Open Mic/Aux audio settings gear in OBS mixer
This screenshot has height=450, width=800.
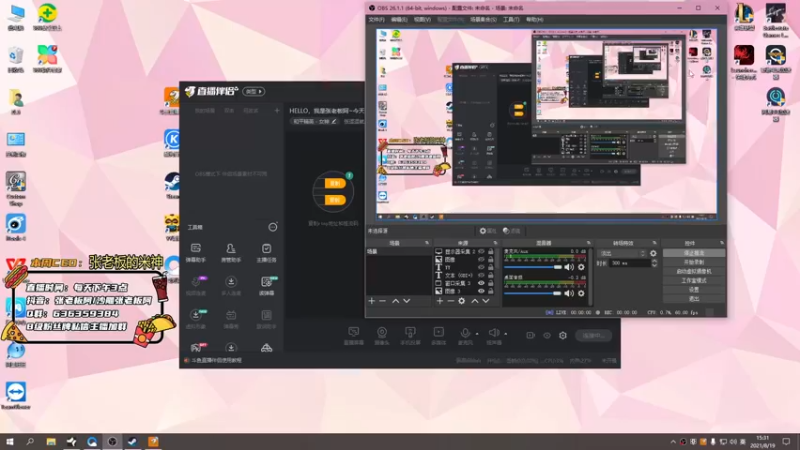pos(581,267)
